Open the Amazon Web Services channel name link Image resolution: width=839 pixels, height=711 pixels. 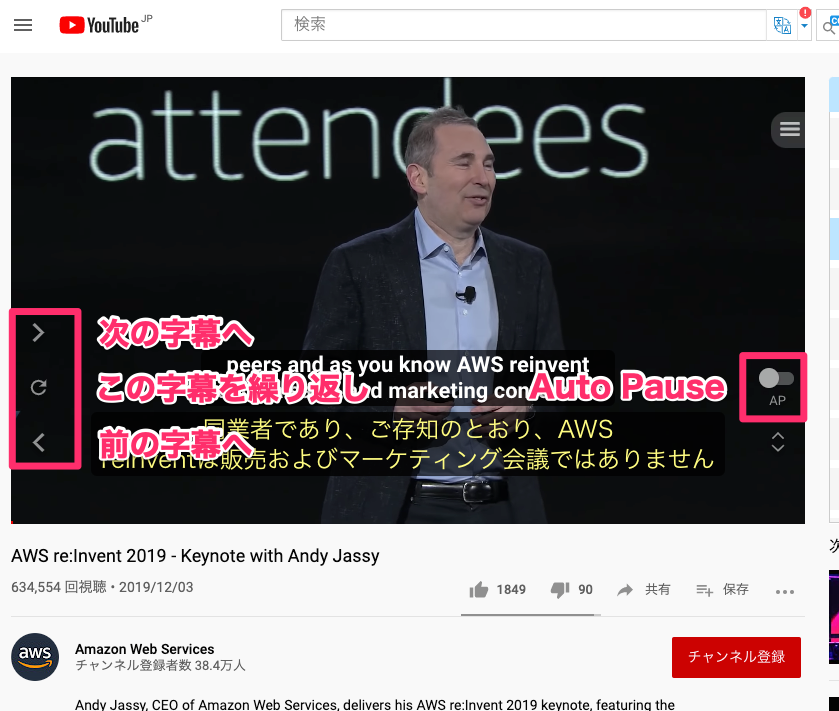144,649
